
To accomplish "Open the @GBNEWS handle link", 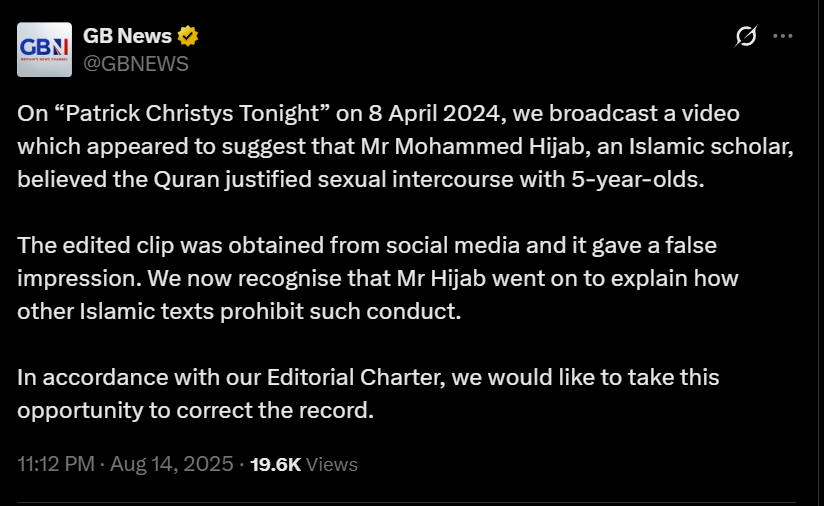I will [135, 64].
